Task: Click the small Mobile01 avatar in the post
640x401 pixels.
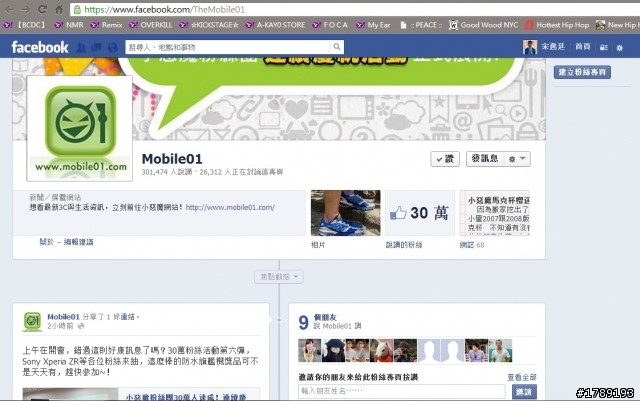Action: click(32, 321)
